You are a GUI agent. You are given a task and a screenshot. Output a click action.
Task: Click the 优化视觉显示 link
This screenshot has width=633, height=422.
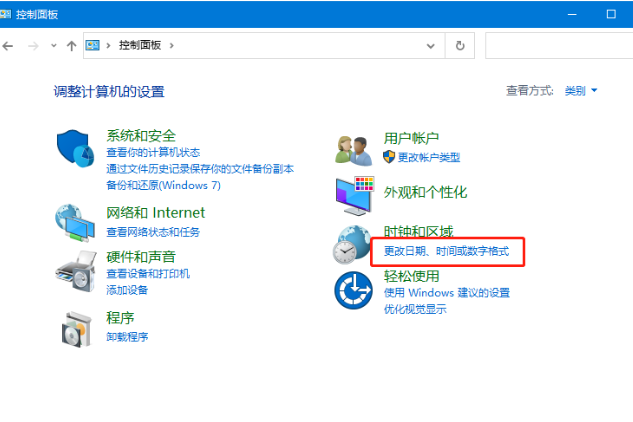pyautogui.click(x=415, y=309)
